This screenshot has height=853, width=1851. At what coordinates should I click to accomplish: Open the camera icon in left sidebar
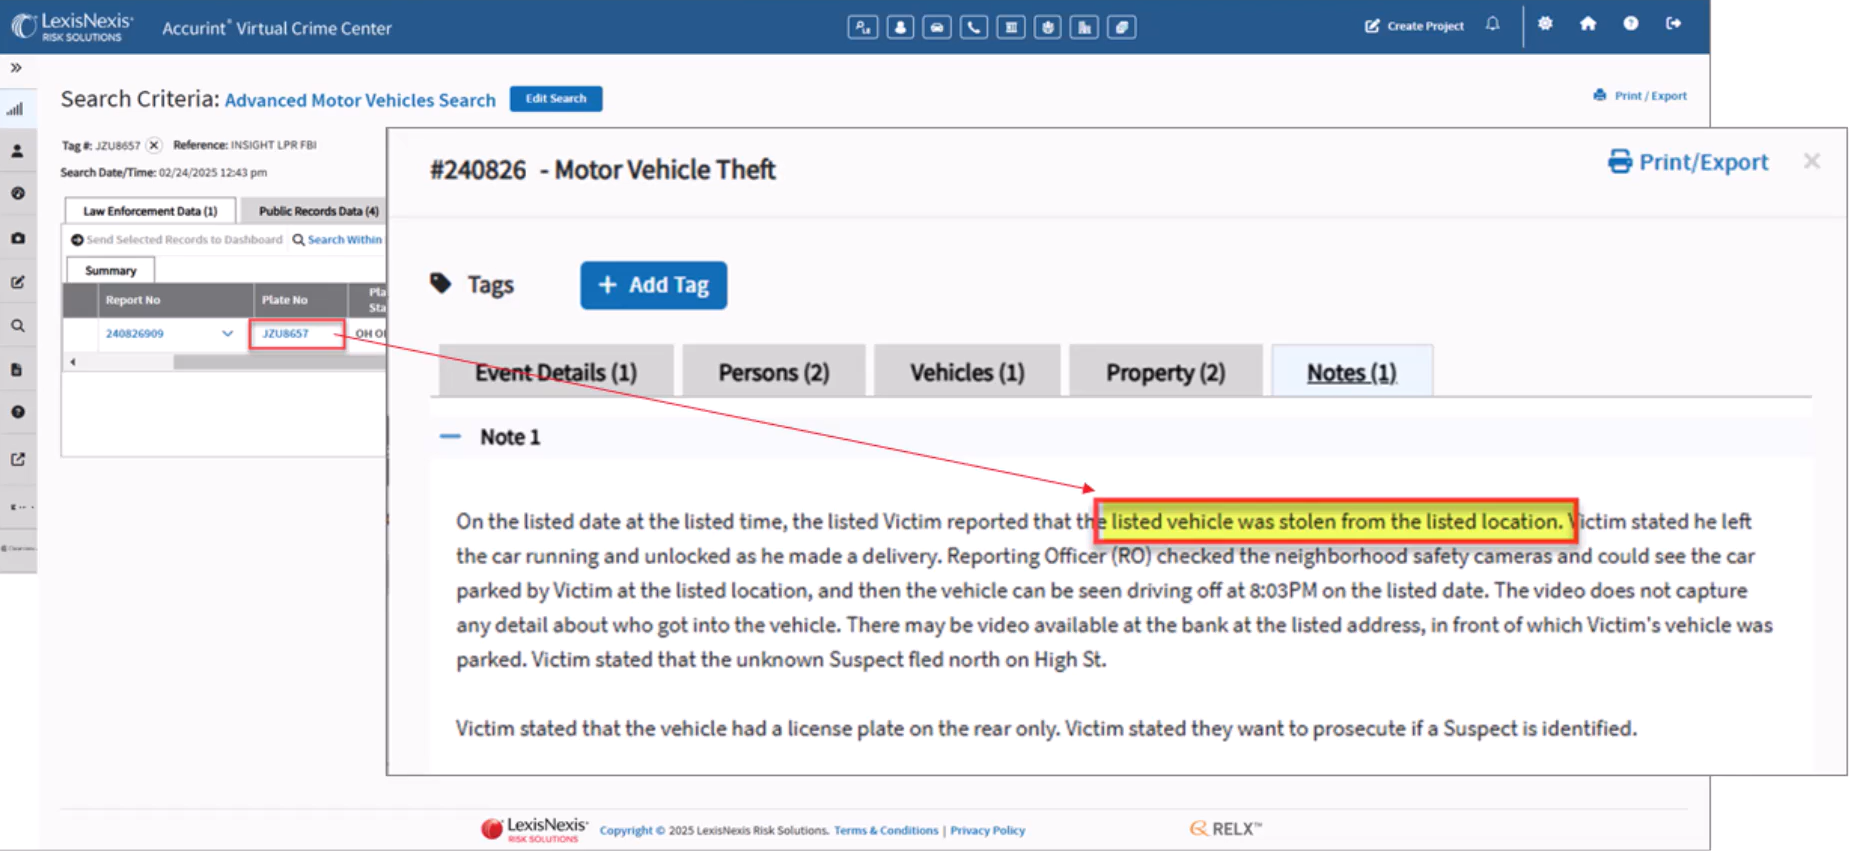coord(18,238)
